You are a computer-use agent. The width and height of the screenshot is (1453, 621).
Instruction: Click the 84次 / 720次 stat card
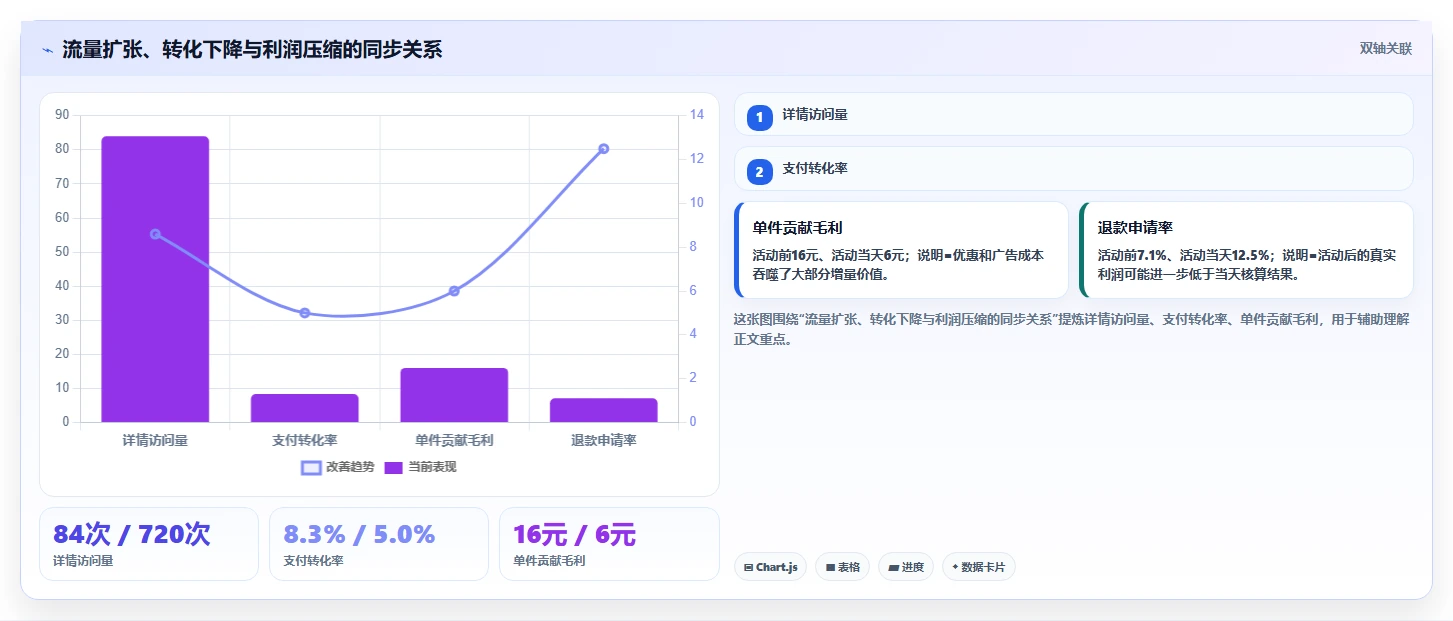[149, 544]
